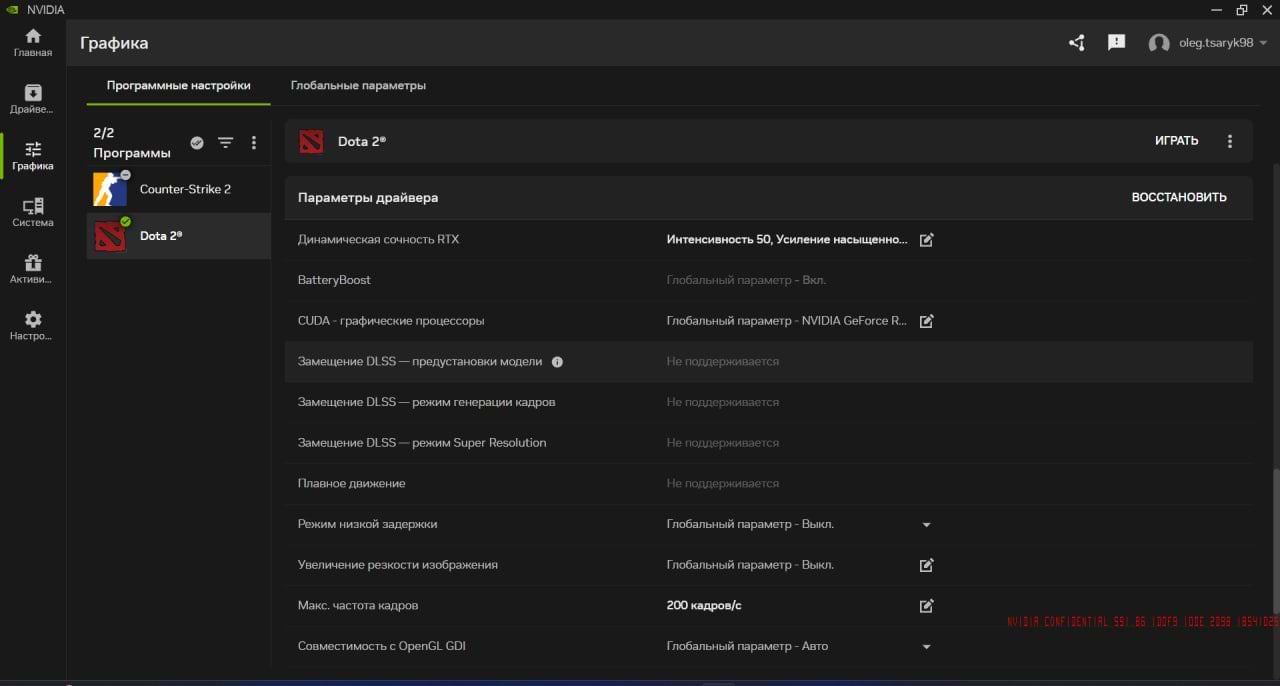Toggle the checkmark badge in programs header
Screen dimensions: 1280x686
coord(197,143)
